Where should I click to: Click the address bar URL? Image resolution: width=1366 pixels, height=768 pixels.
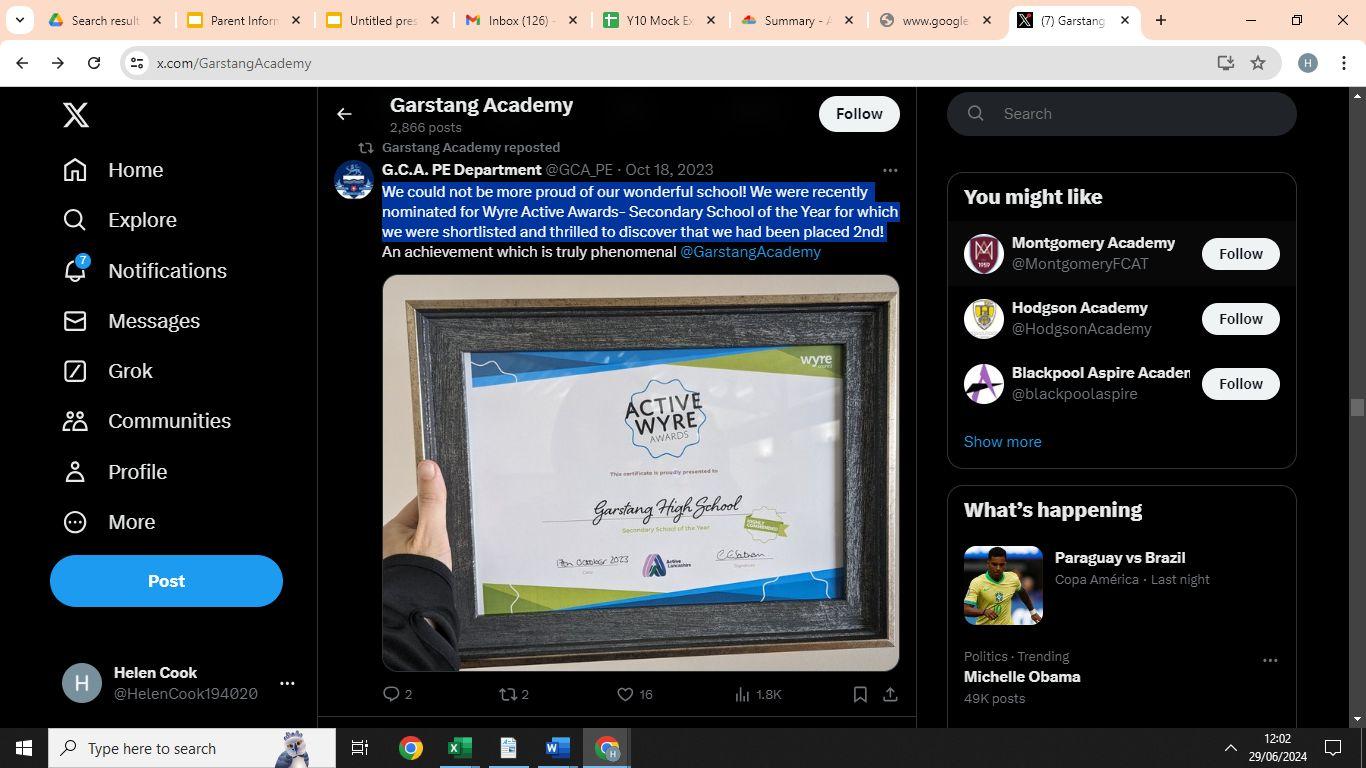(x=234, y=63)
